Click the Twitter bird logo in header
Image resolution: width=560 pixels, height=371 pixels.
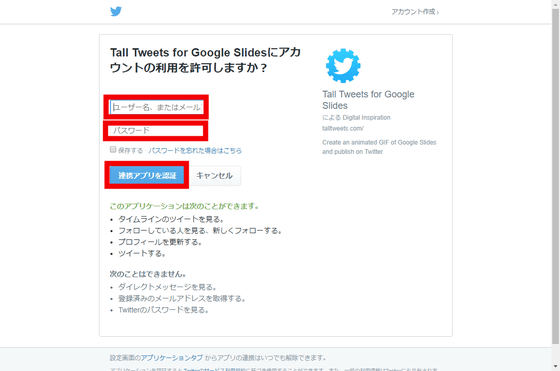coord(116,11)
